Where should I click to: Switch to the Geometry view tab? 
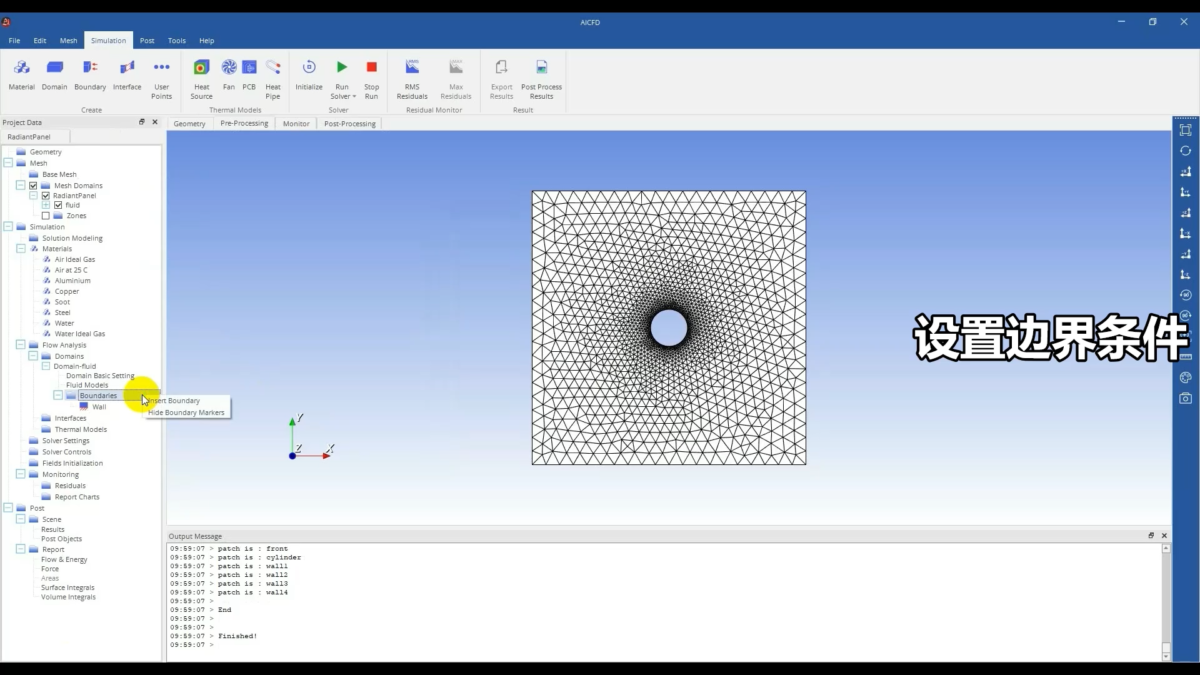coord(189,124)
